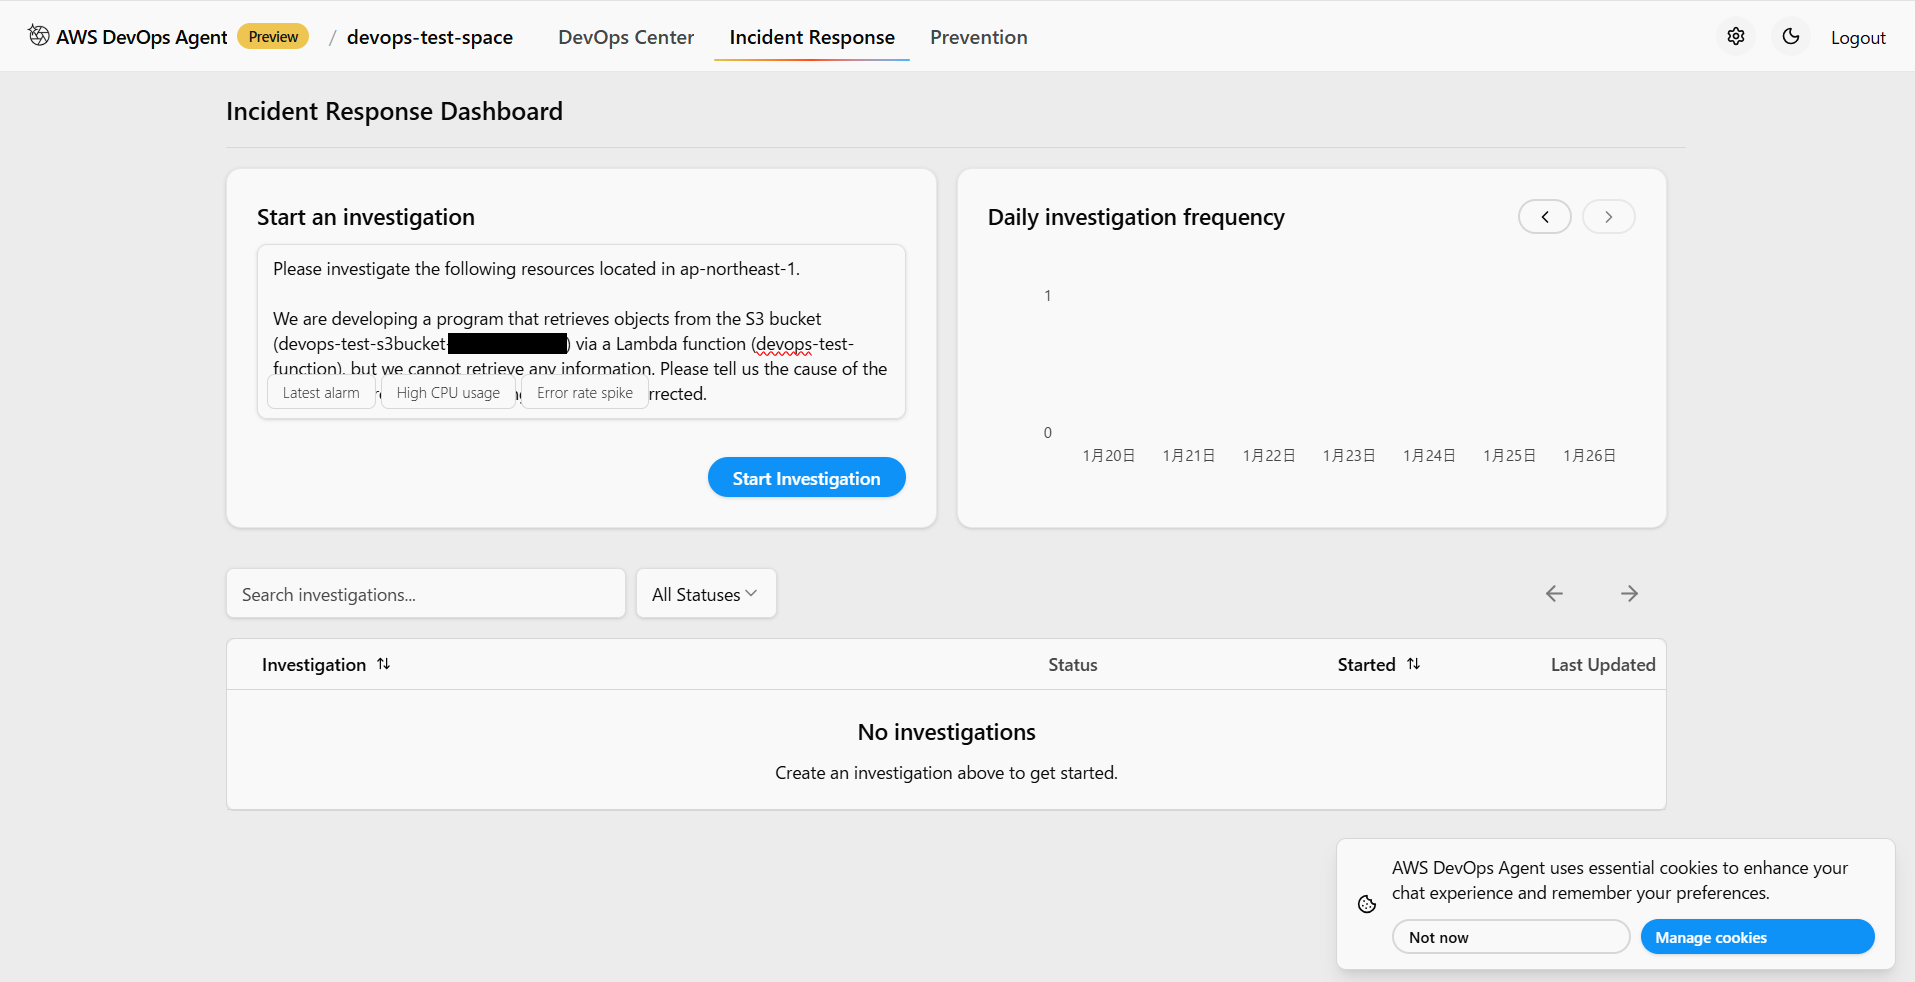This screenshot has width=1915, height=982.
Task: Advance chart period with right chevron
Action: [1608, 217]
